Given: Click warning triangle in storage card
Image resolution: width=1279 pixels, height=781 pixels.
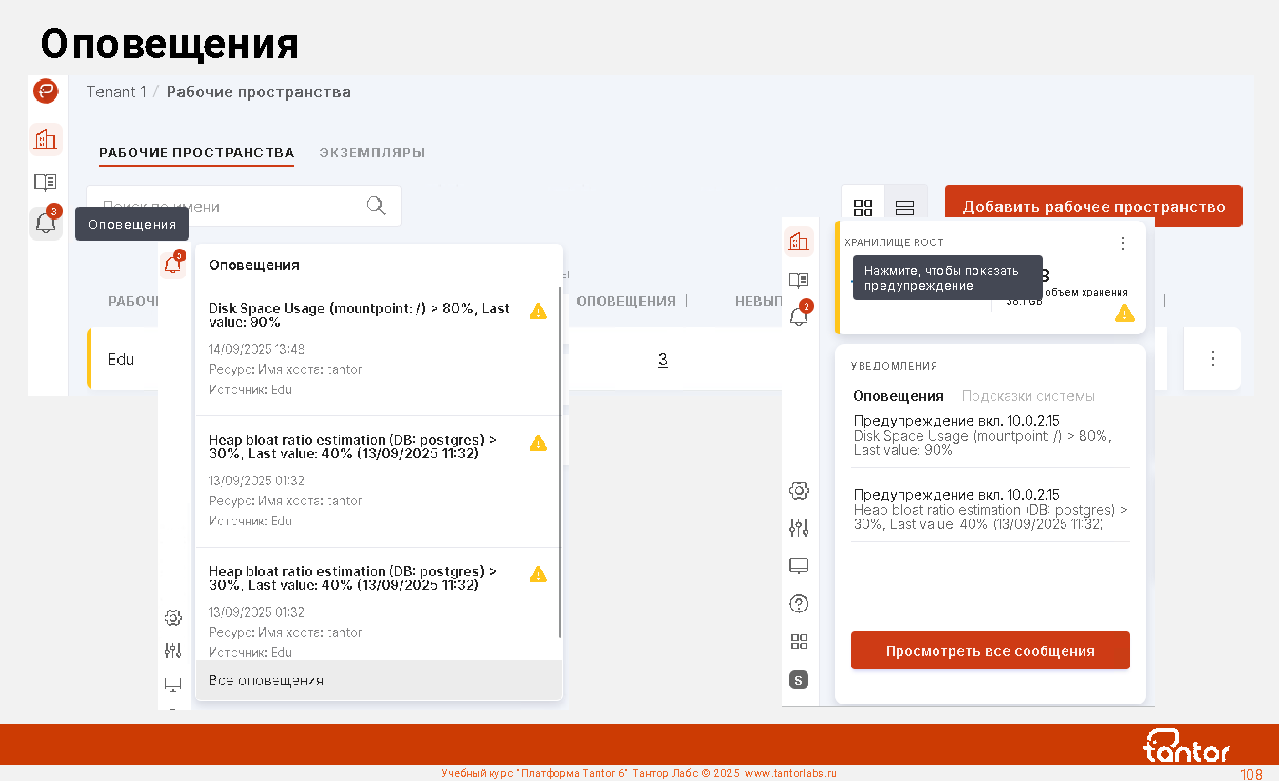Looking at the screenshot, I should (x=1125, y=314).
